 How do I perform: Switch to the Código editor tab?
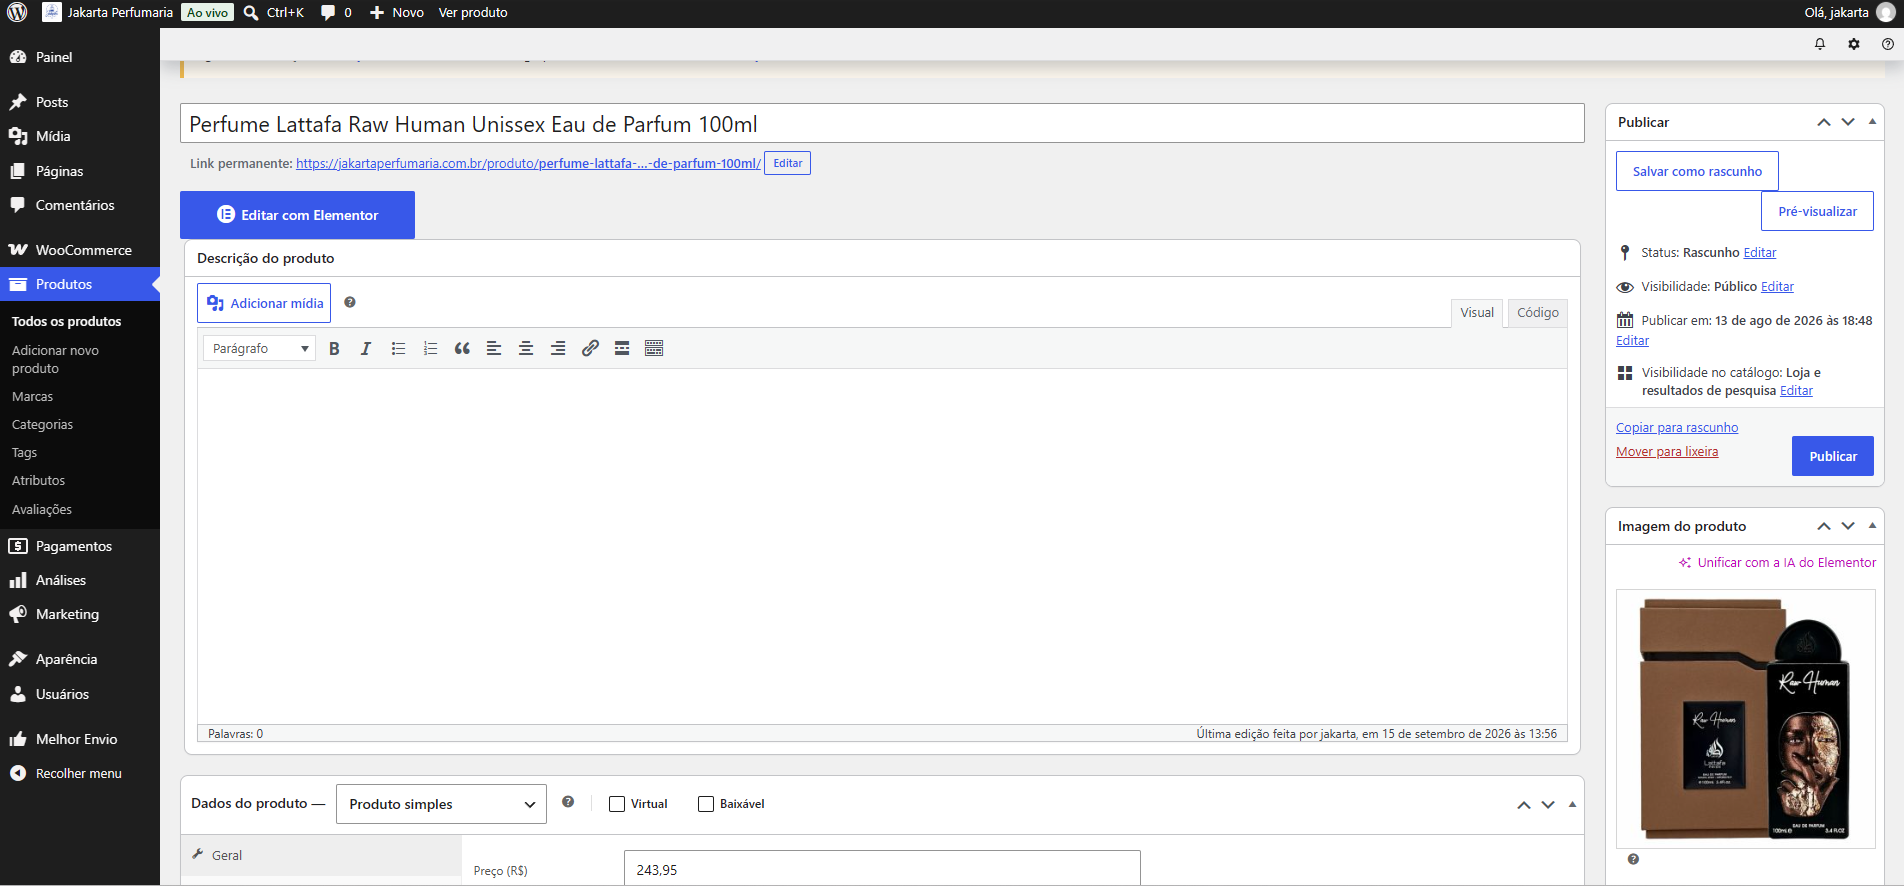(1537, 313)
